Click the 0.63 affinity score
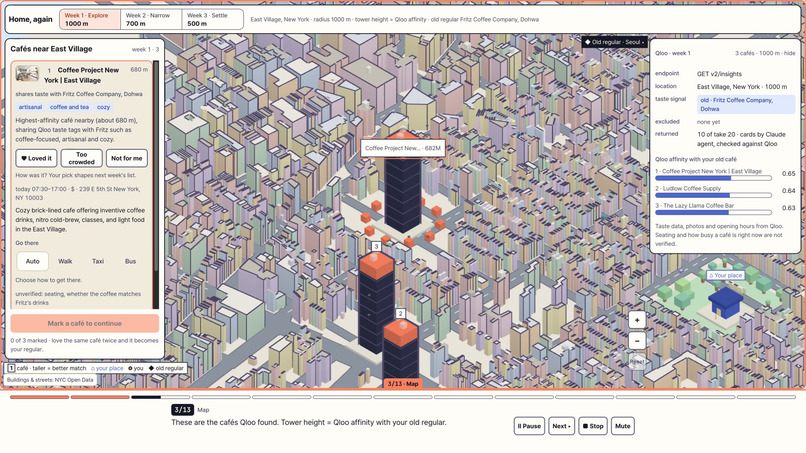 pyautogui.click(x=789, y=208)
